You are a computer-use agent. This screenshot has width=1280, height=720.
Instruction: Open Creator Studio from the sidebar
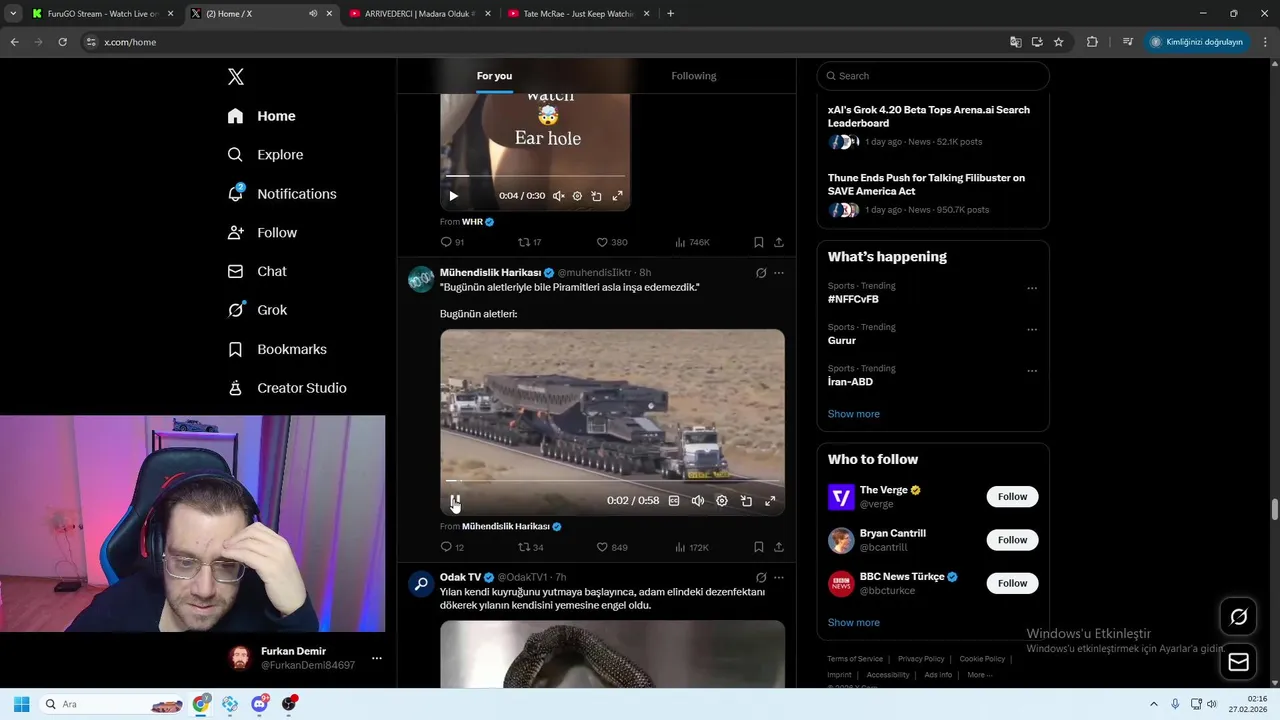(x=287, y=388)
